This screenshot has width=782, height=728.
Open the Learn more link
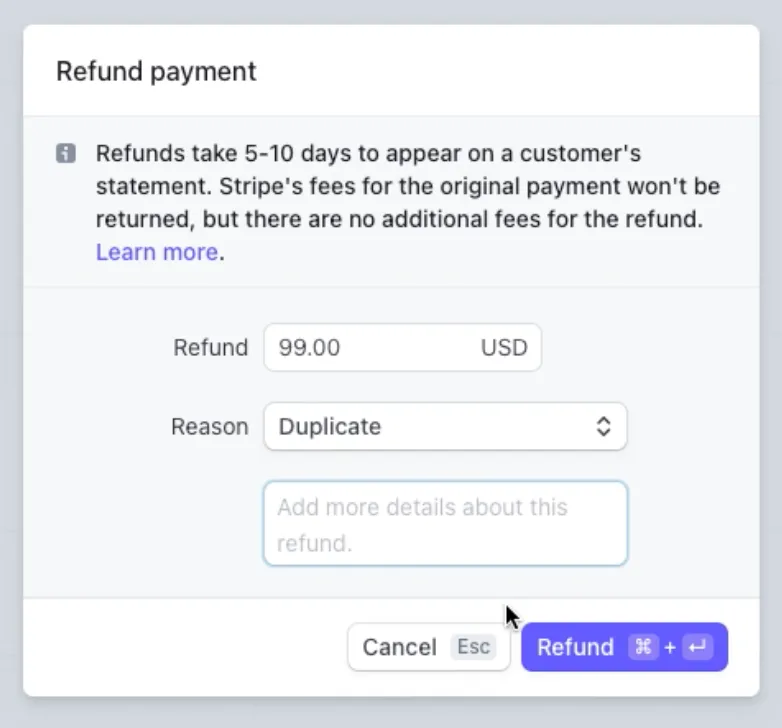(x=157, y=252)
